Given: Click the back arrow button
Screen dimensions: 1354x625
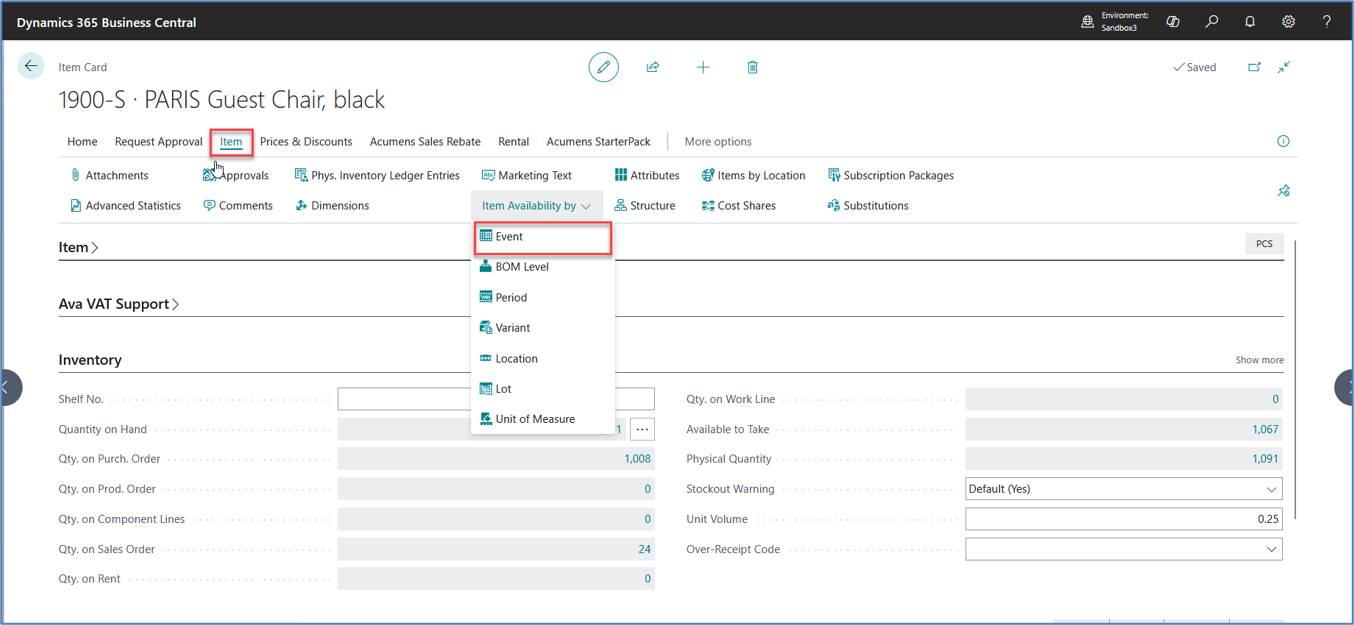Looking at the screenshot, I should point(31,66).
